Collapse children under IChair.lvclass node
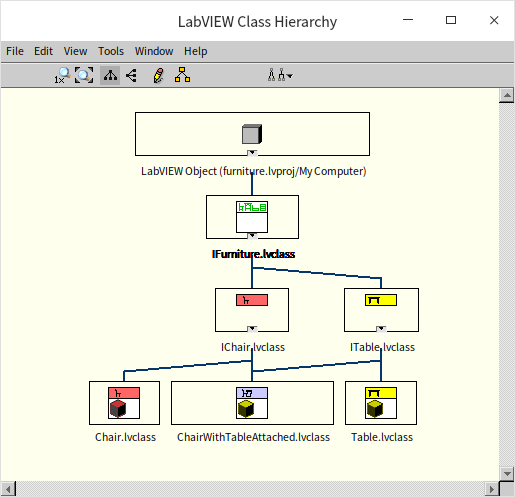This screenshot has width=515, height=497. tap(252, 329)
